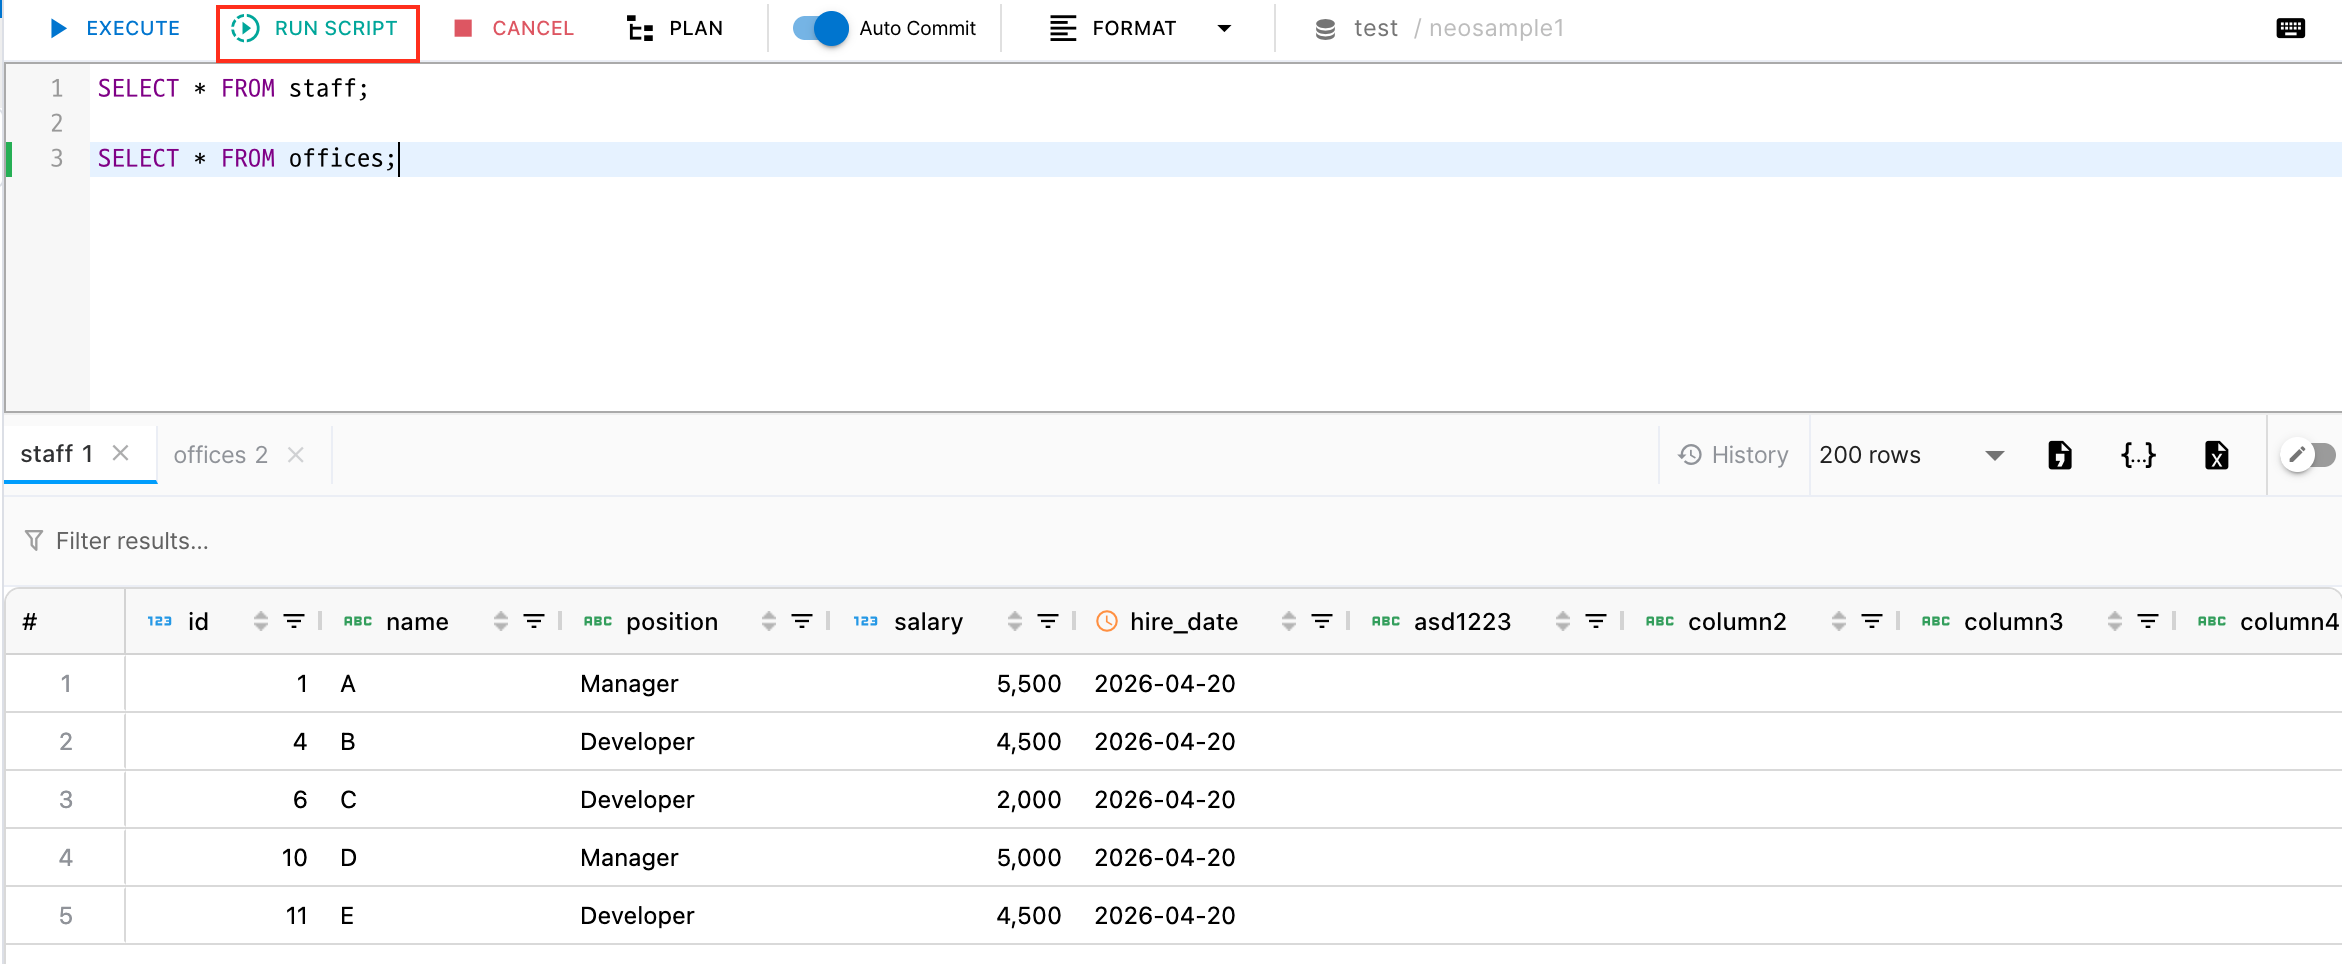Sort by the salary column
The width and height of the screenshot is (2342, 964).
(1015, 621)
